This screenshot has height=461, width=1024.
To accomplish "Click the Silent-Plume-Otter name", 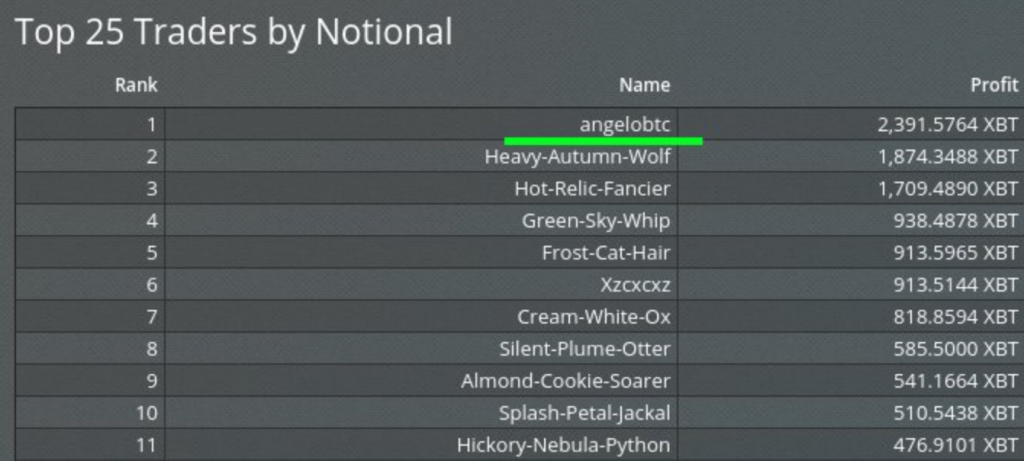I will (x=585, y=349).
